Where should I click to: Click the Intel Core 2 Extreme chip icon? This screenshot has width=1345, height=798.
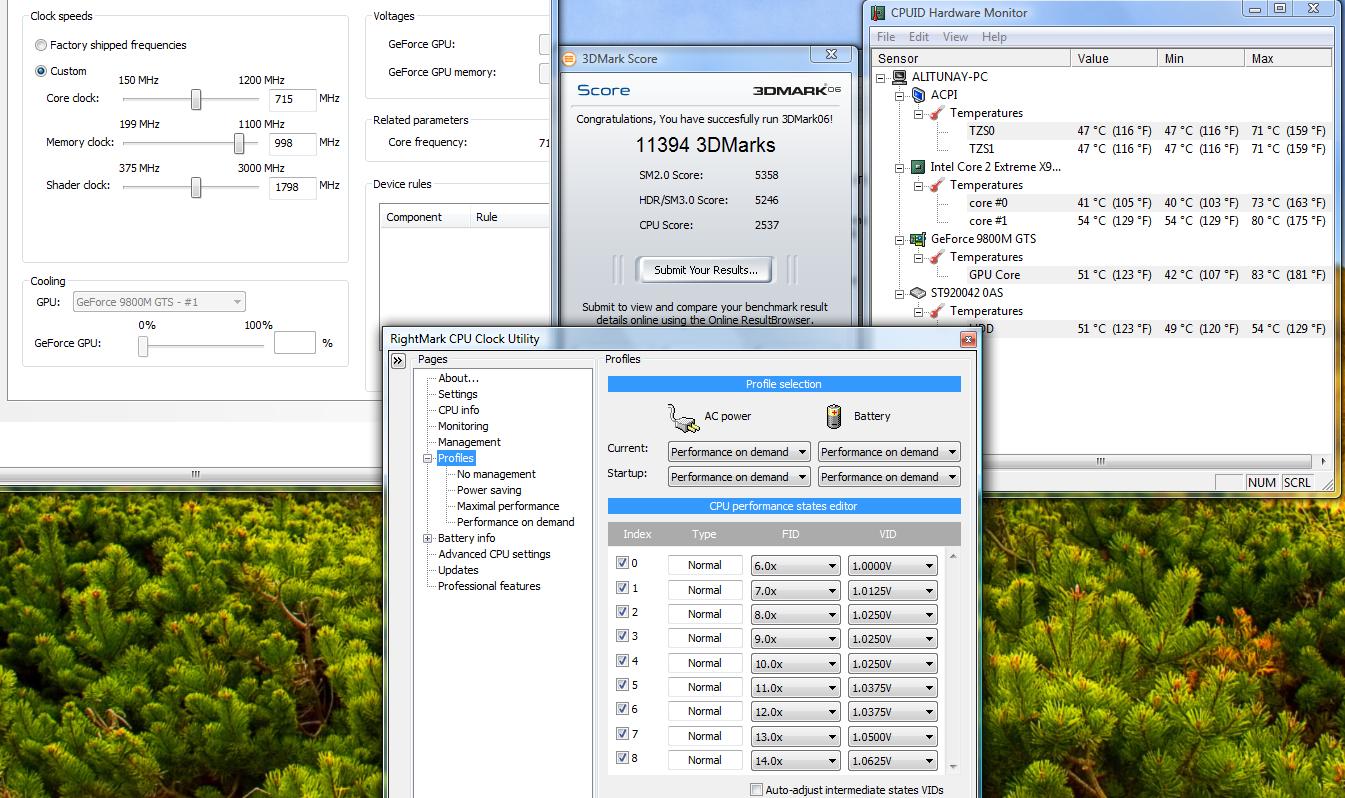point(918,167)
